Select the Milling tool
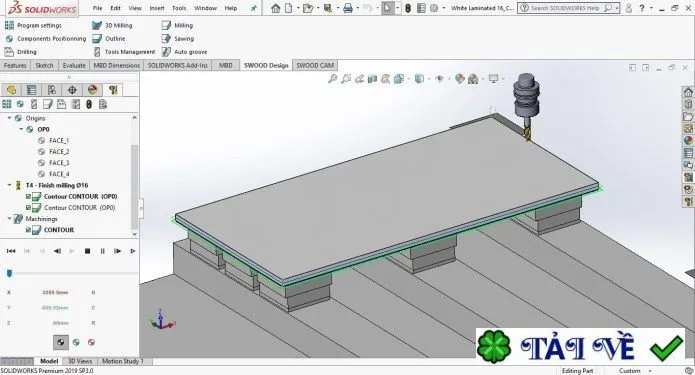 (177, 25)
